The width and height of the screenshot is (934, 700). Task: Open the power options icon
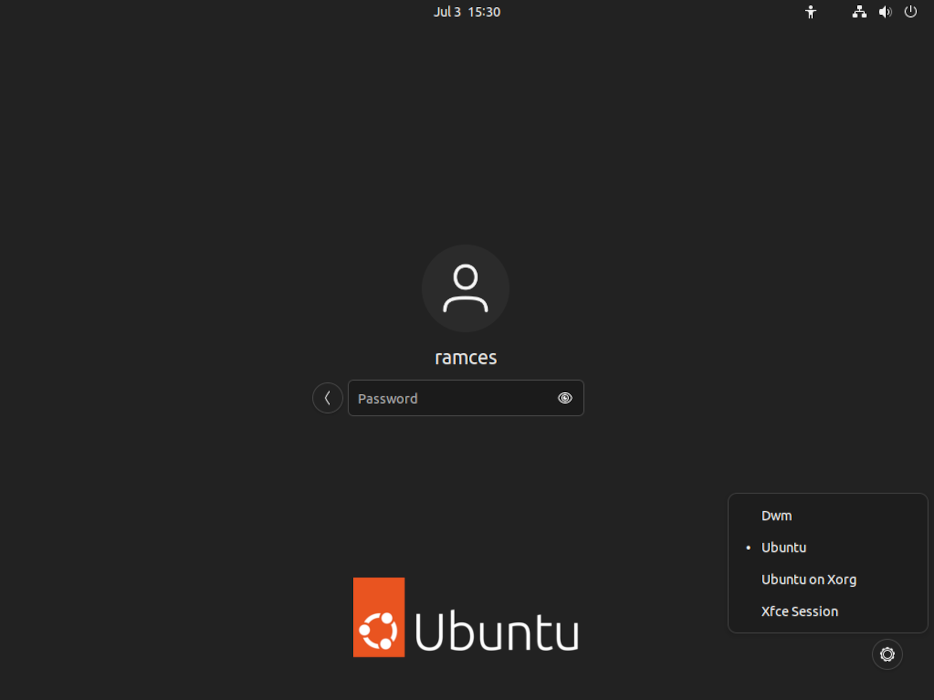(910, 12)
